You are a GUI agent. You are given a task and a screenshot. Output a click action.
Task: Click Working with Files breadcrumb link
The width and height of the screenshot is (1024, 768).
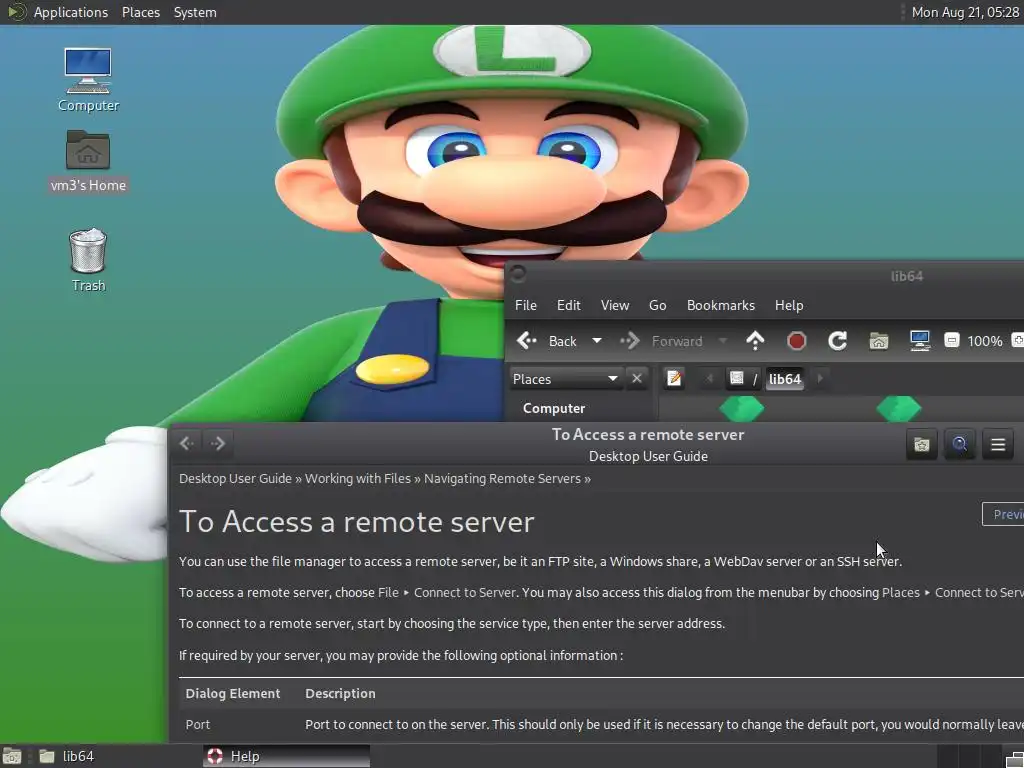[358, 479]
